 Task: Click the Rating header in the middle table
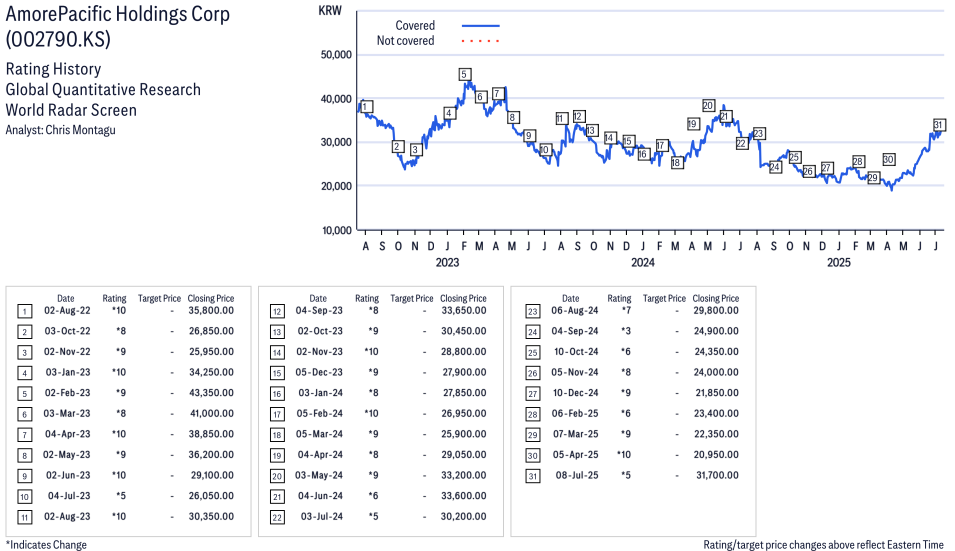[x=367, y=298]
